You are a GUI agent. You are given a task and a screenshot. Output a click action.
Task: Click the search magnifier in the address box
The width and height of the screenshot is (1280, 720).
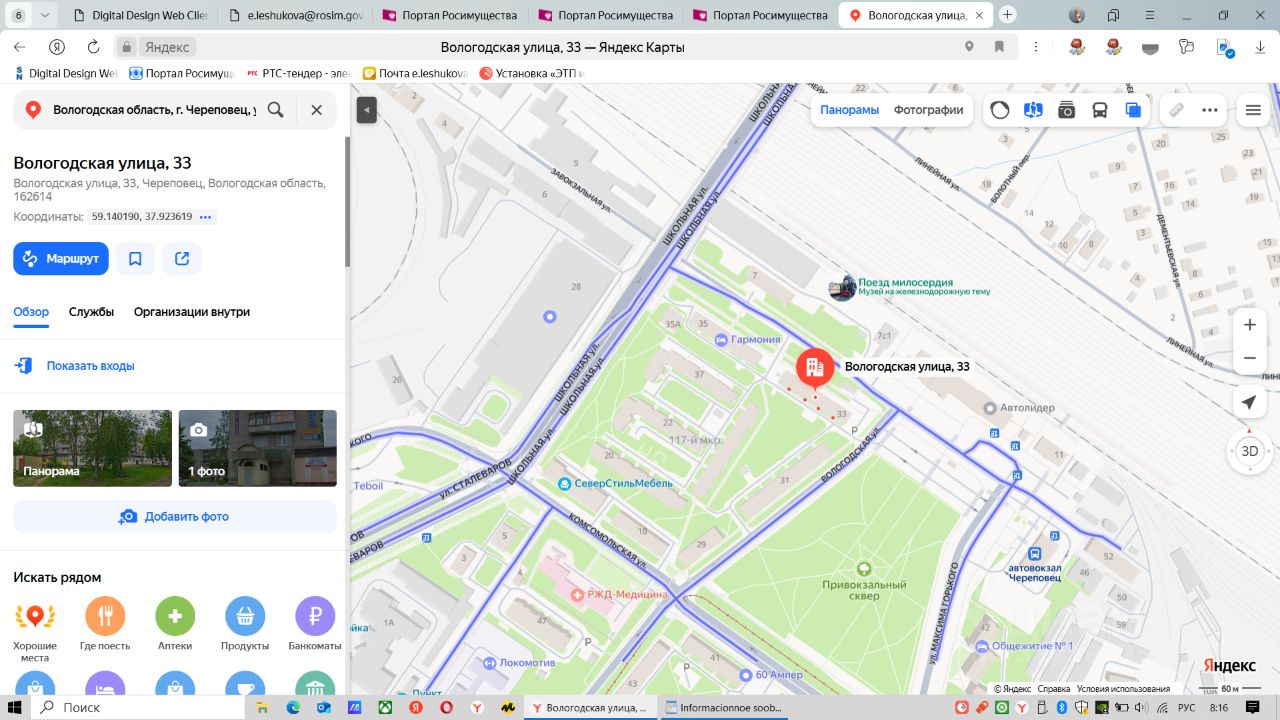(x=276, y=110)
